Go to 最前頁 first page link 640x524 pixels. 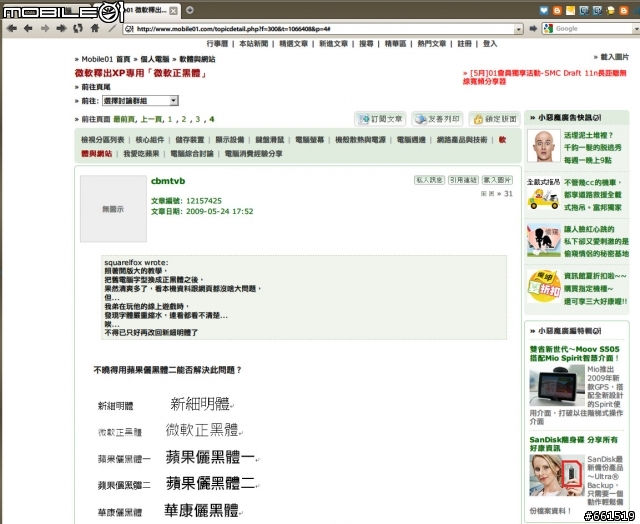(x=123, y=119)
